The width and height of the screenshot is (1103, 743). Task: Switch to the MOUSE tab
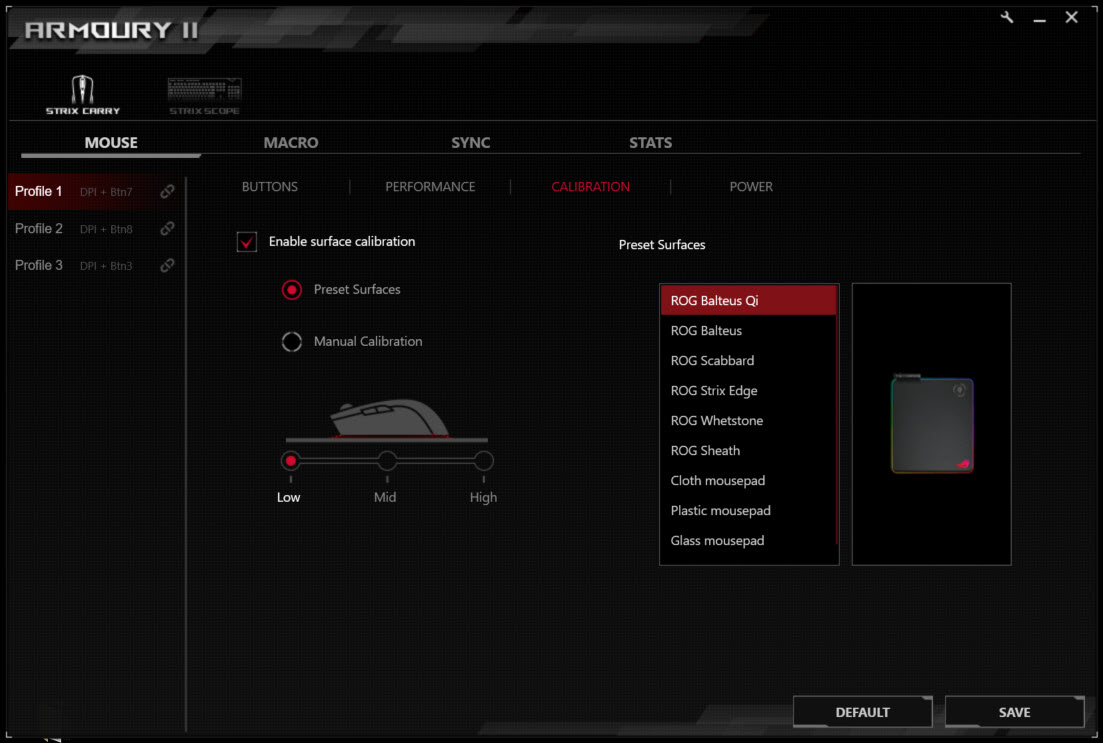click(111, 142)
